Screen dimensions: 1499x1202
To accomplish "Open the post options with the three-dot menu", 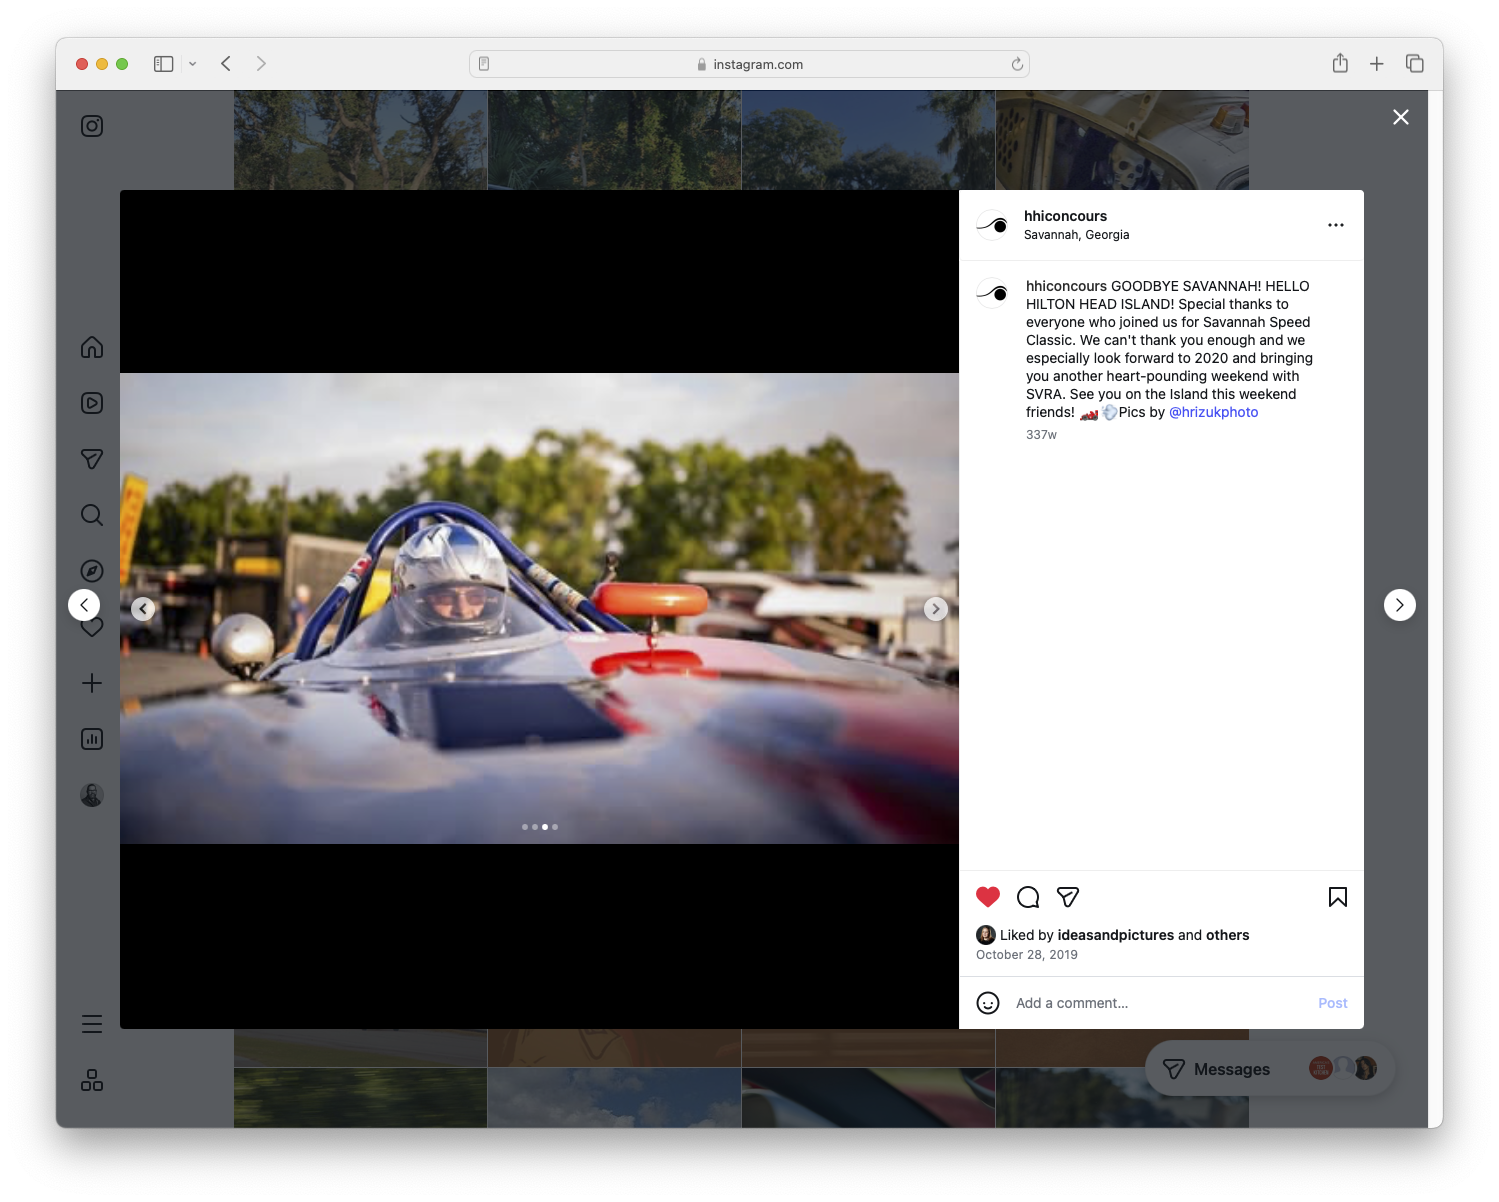I will 1336,225.
